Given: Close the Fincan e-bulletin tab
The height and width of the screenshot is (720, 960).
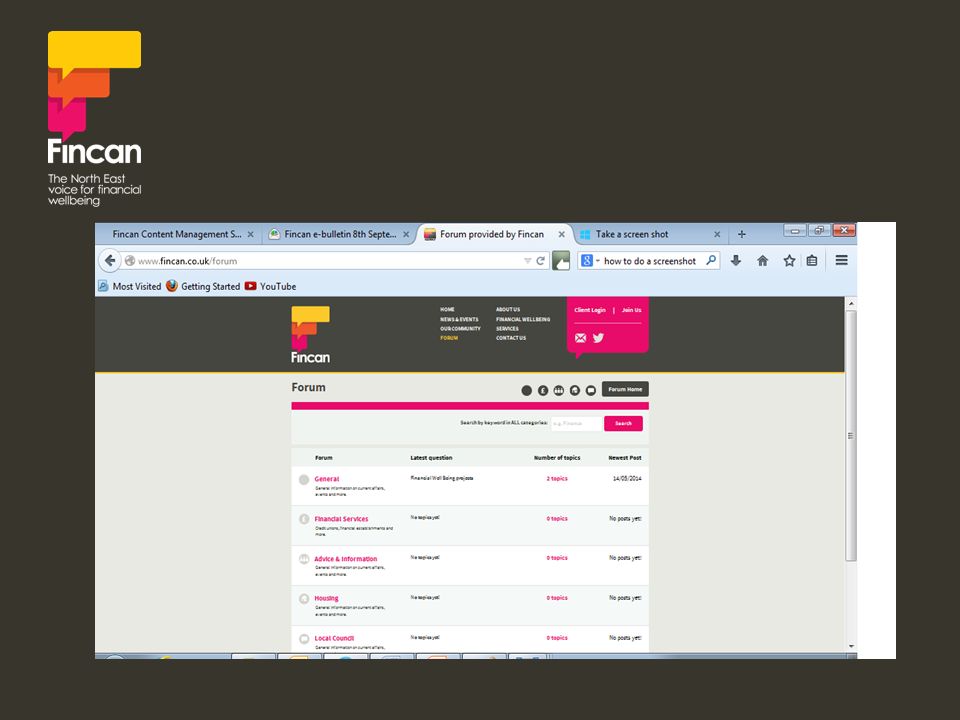Looking at the screenshot, I should coord(406,234).
